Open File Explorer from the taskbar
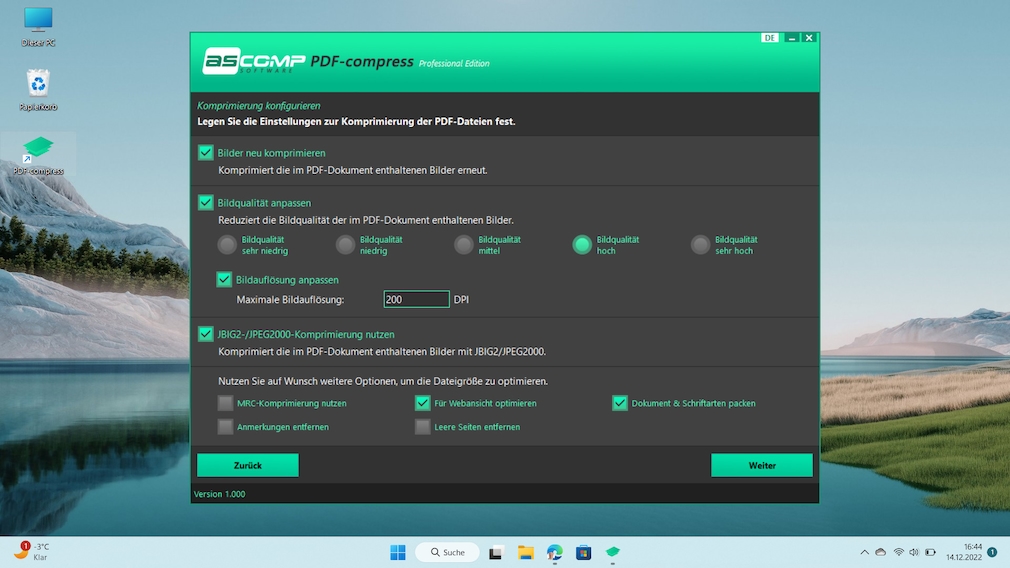 tap(525, 552)
